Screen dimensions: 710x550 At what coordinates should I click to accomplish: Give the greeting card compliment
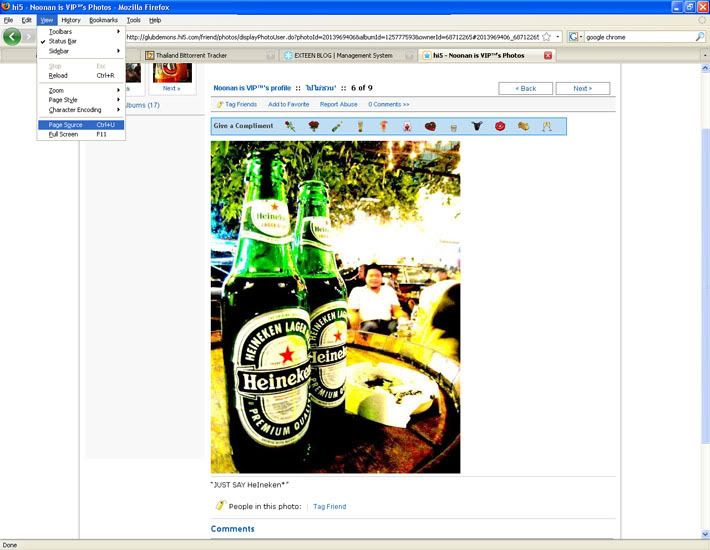407,126
